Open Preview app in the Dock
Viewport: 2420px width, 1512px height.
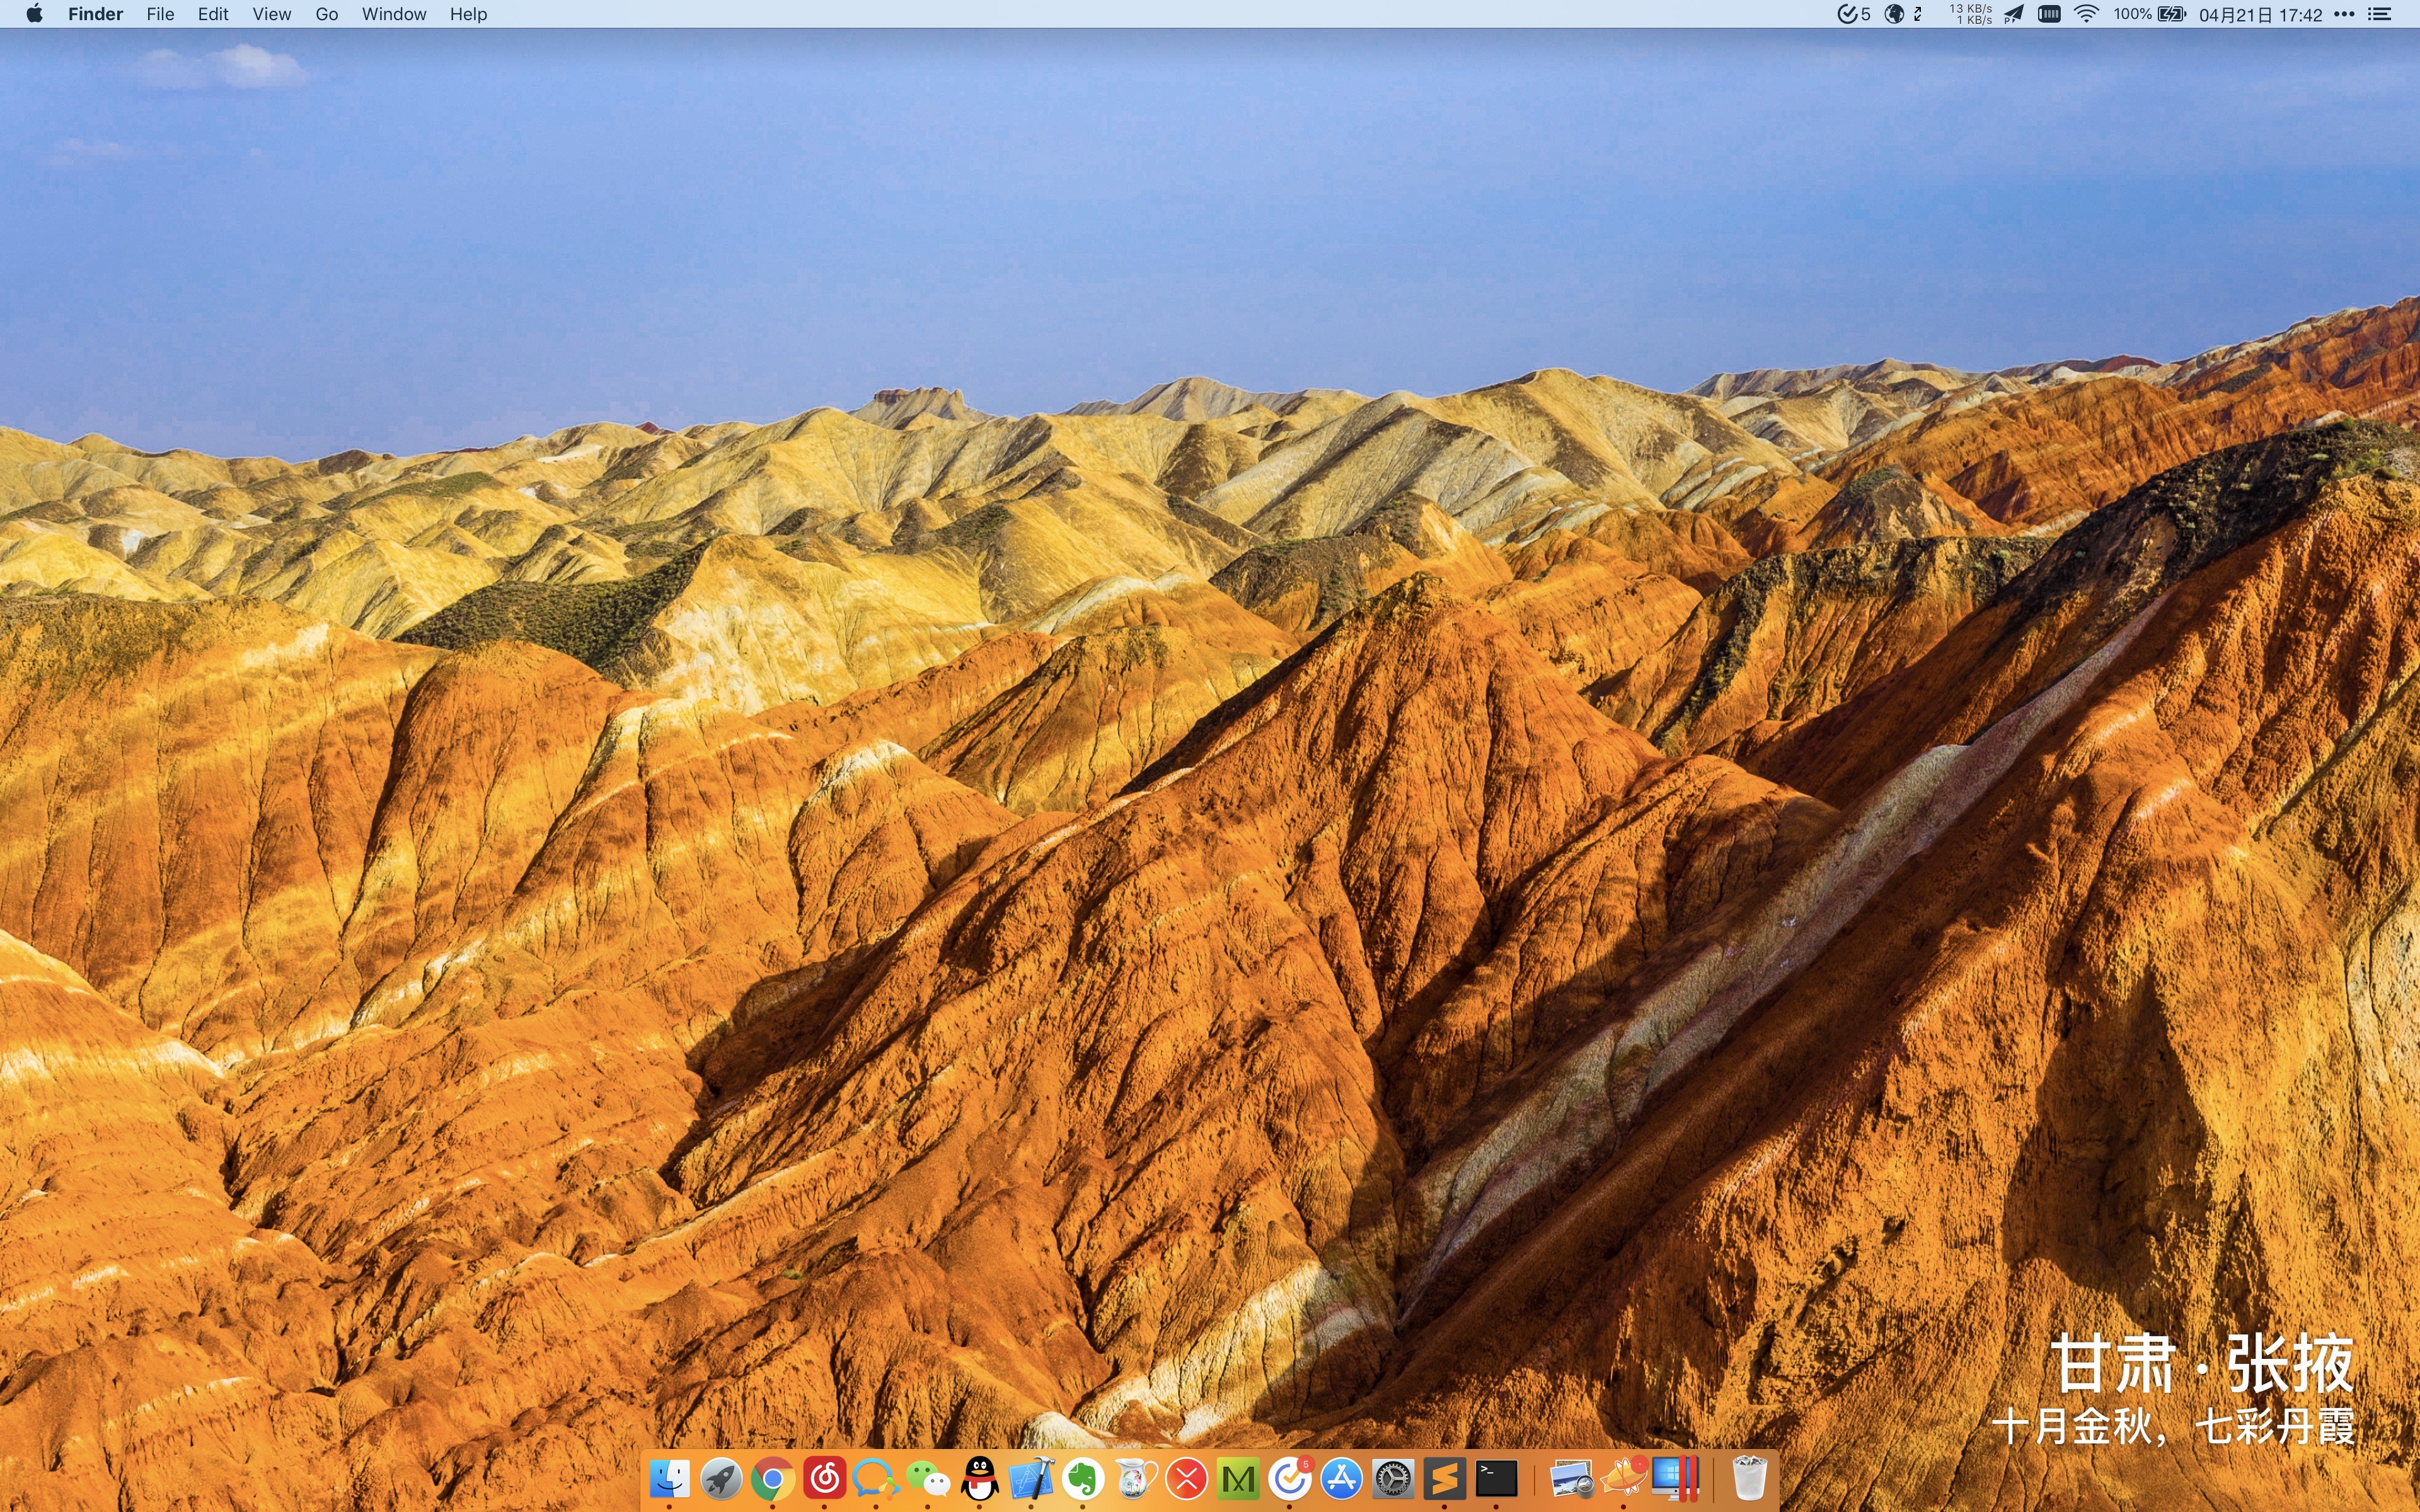click(x=1572, y=1478)
